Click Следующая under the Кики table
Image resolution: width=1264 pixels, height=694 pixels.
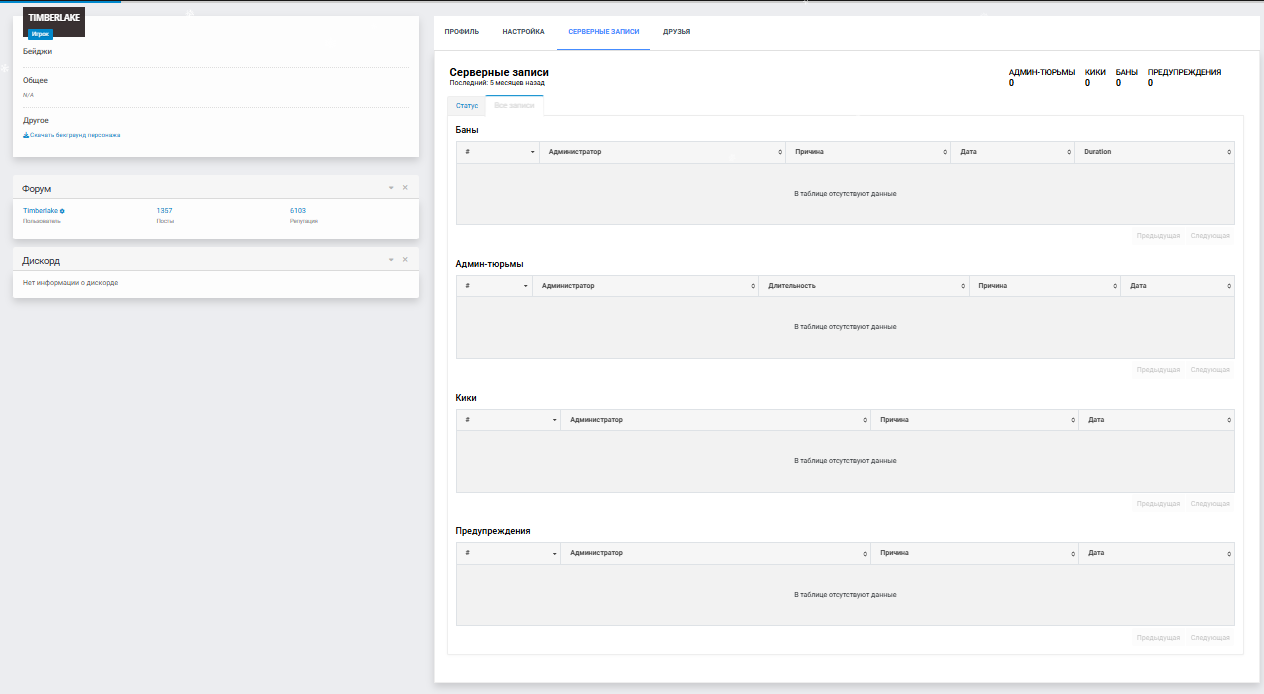click(x=1210, y=504)
